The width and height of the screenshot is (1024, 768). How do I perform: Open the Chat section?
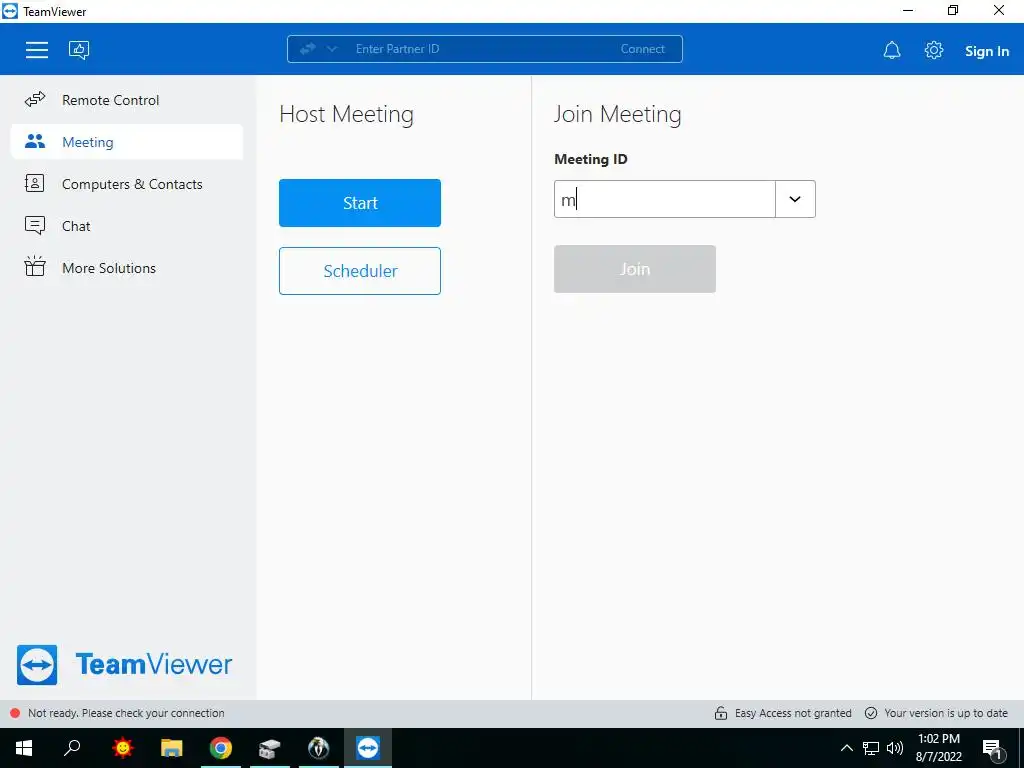click(127, 226)
